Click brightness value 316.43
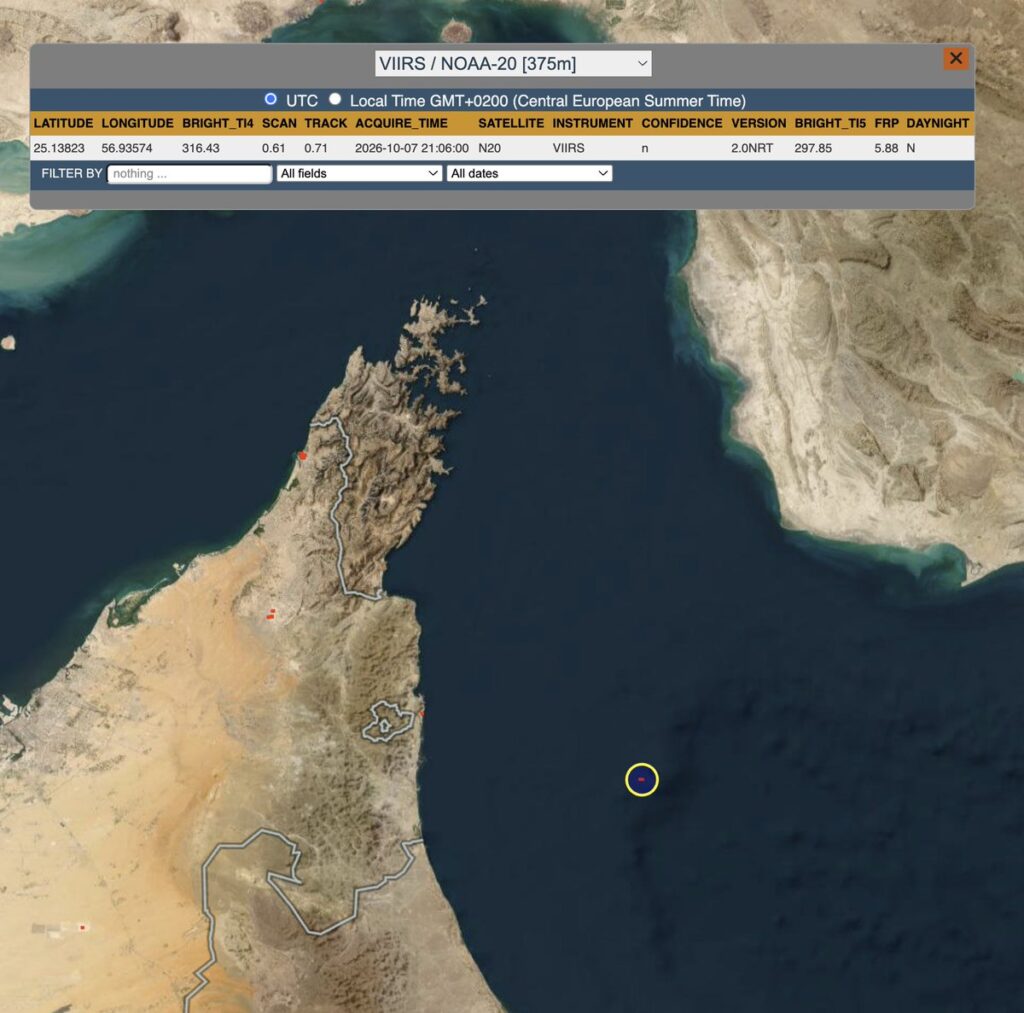 pos(200,148)
